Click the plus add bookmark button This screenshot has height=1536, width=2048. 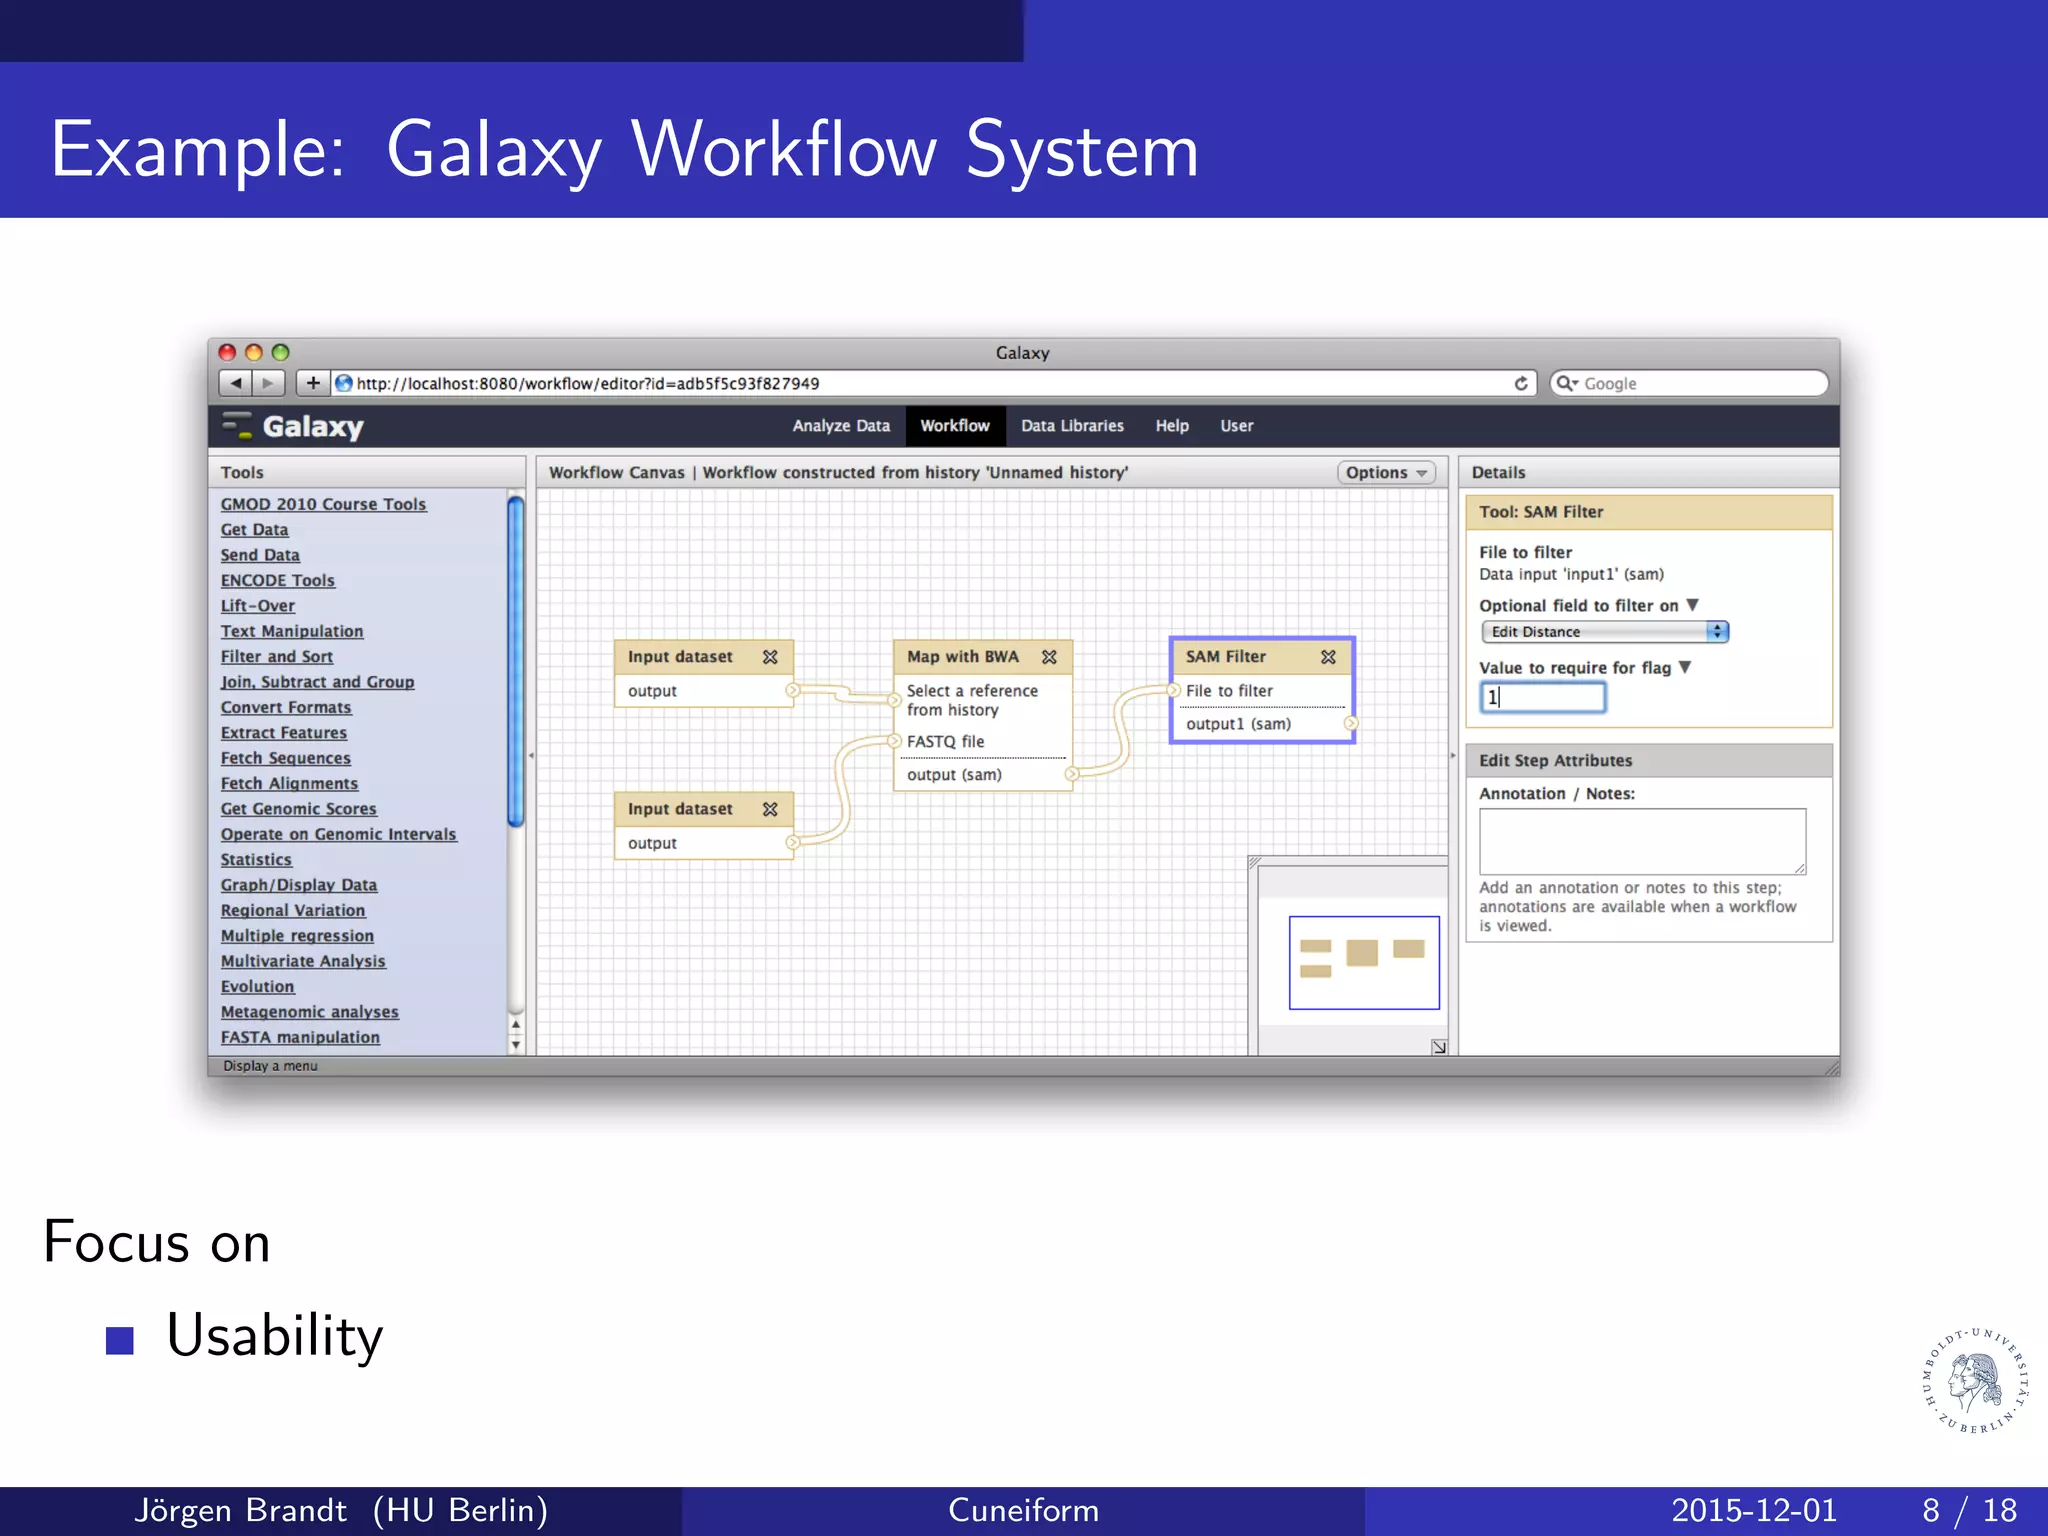[x=313, y=383]
